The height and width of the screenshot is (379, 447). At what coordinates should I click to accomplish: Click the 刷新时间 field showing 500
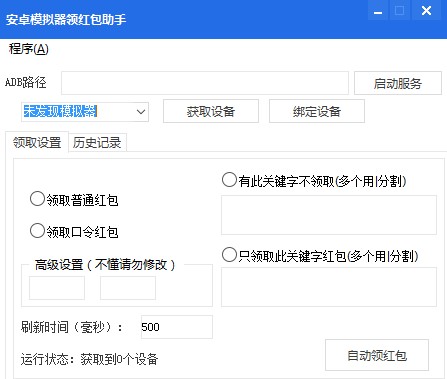pyautogui.click(x=177, y=327)
